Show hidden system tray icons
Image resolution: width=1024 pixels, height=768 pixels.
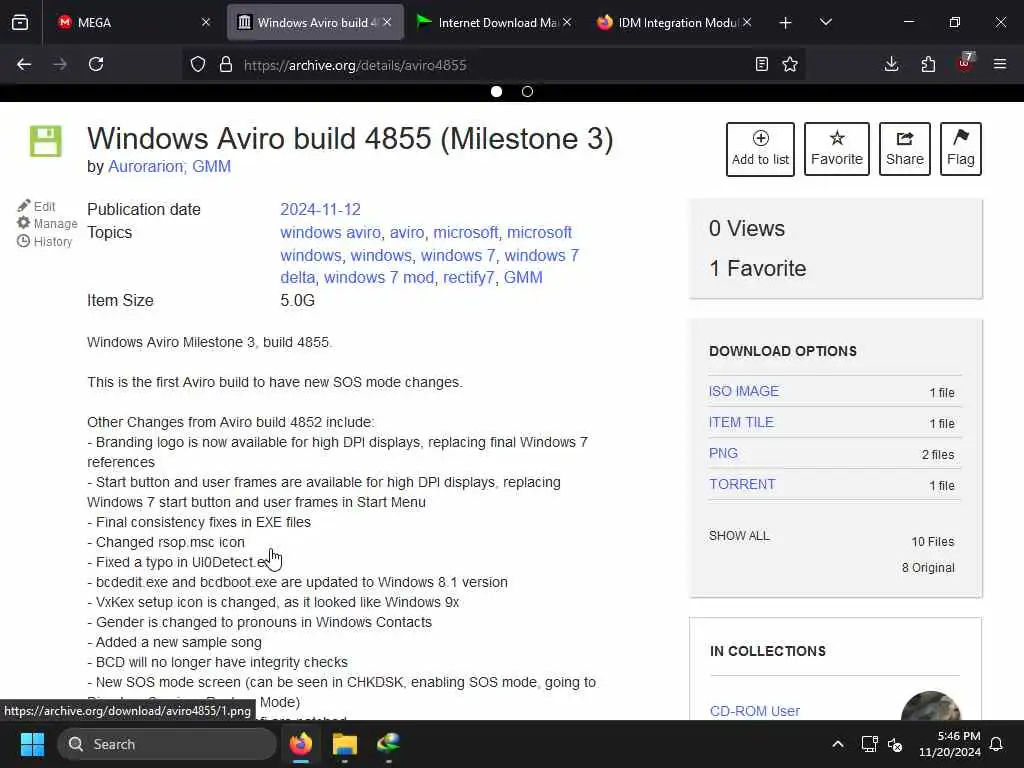click(838, 744)
